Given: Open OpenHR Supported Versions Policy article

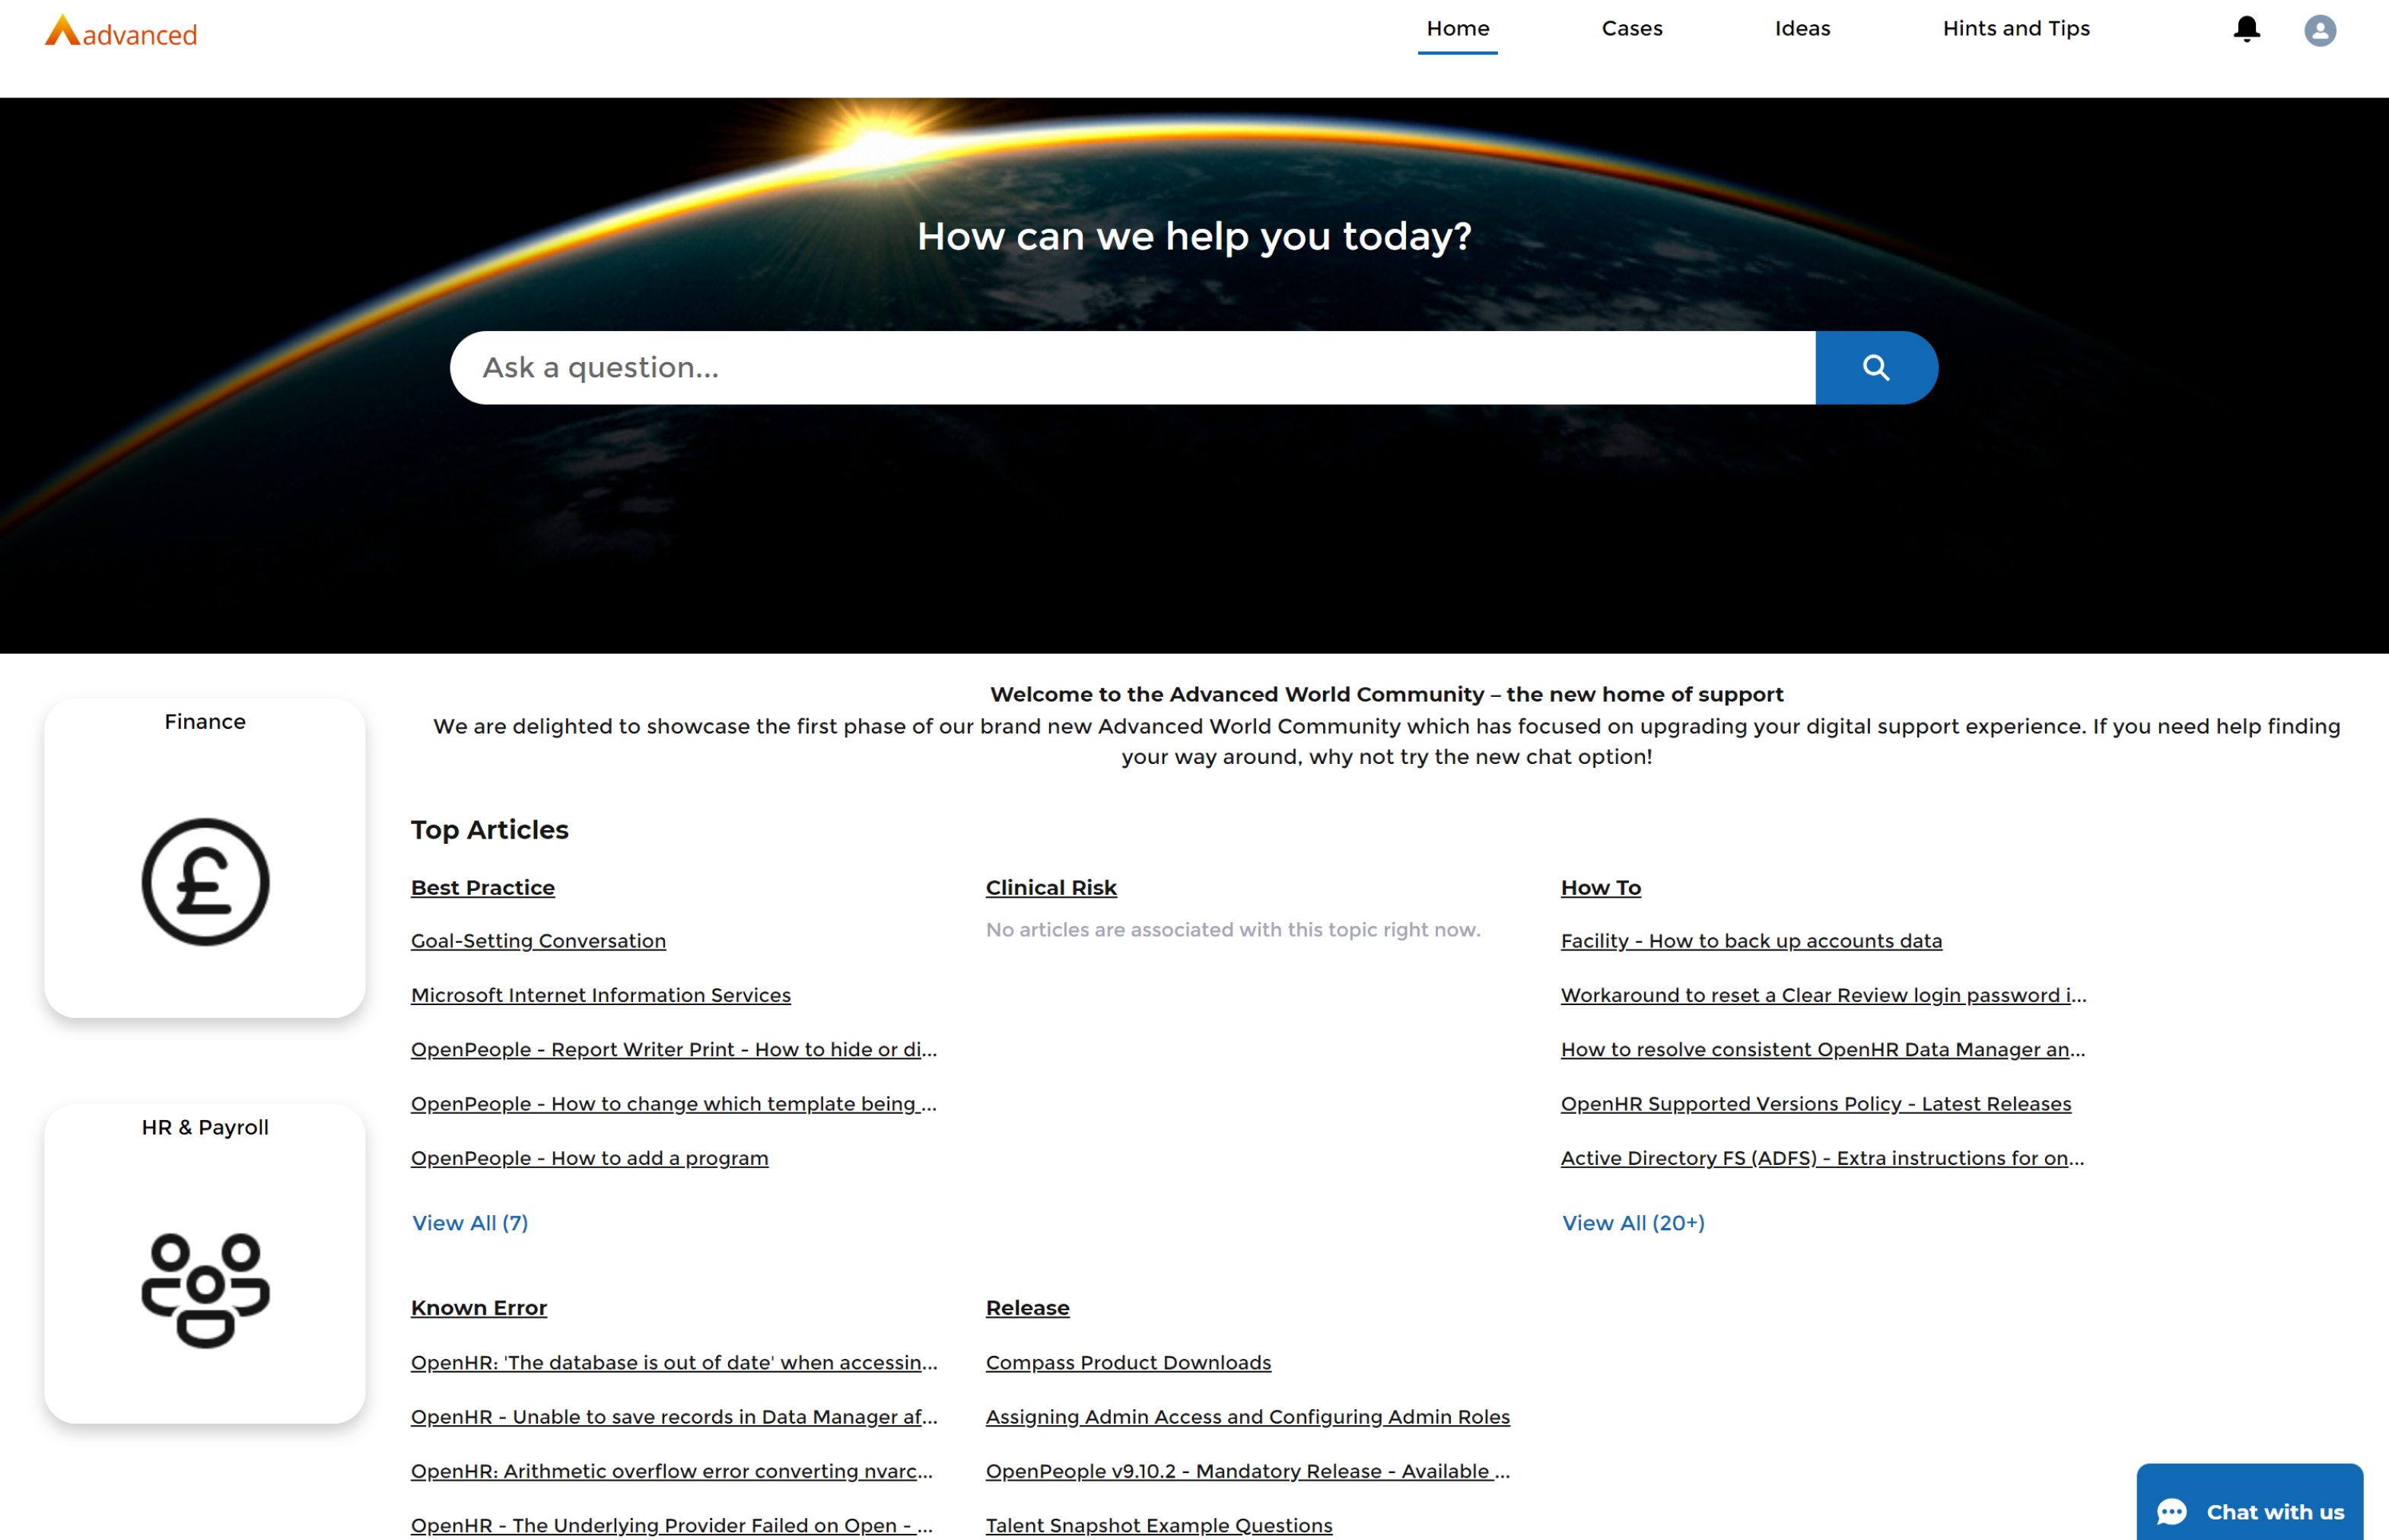Looking at the screenshot, I should coord(1816,1104).
